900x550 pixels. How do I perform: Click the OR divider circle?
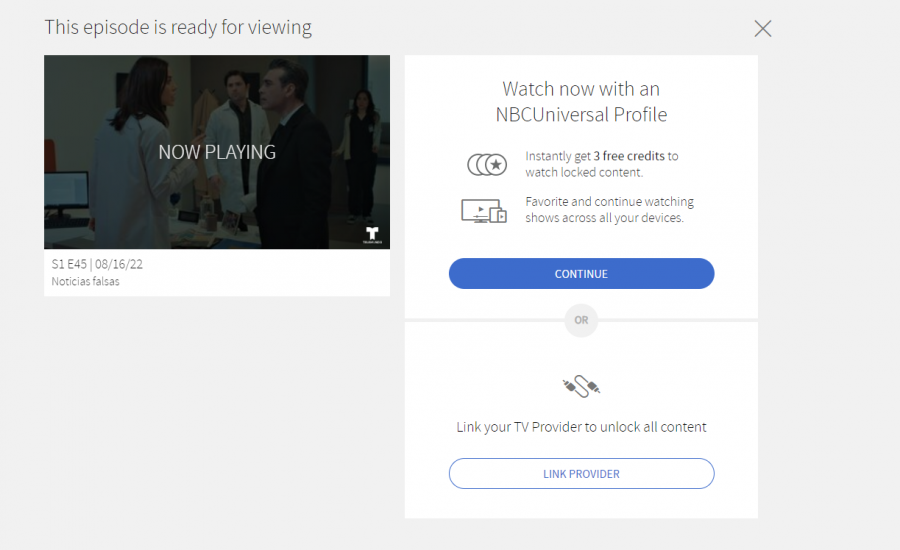tap(581, 321)
